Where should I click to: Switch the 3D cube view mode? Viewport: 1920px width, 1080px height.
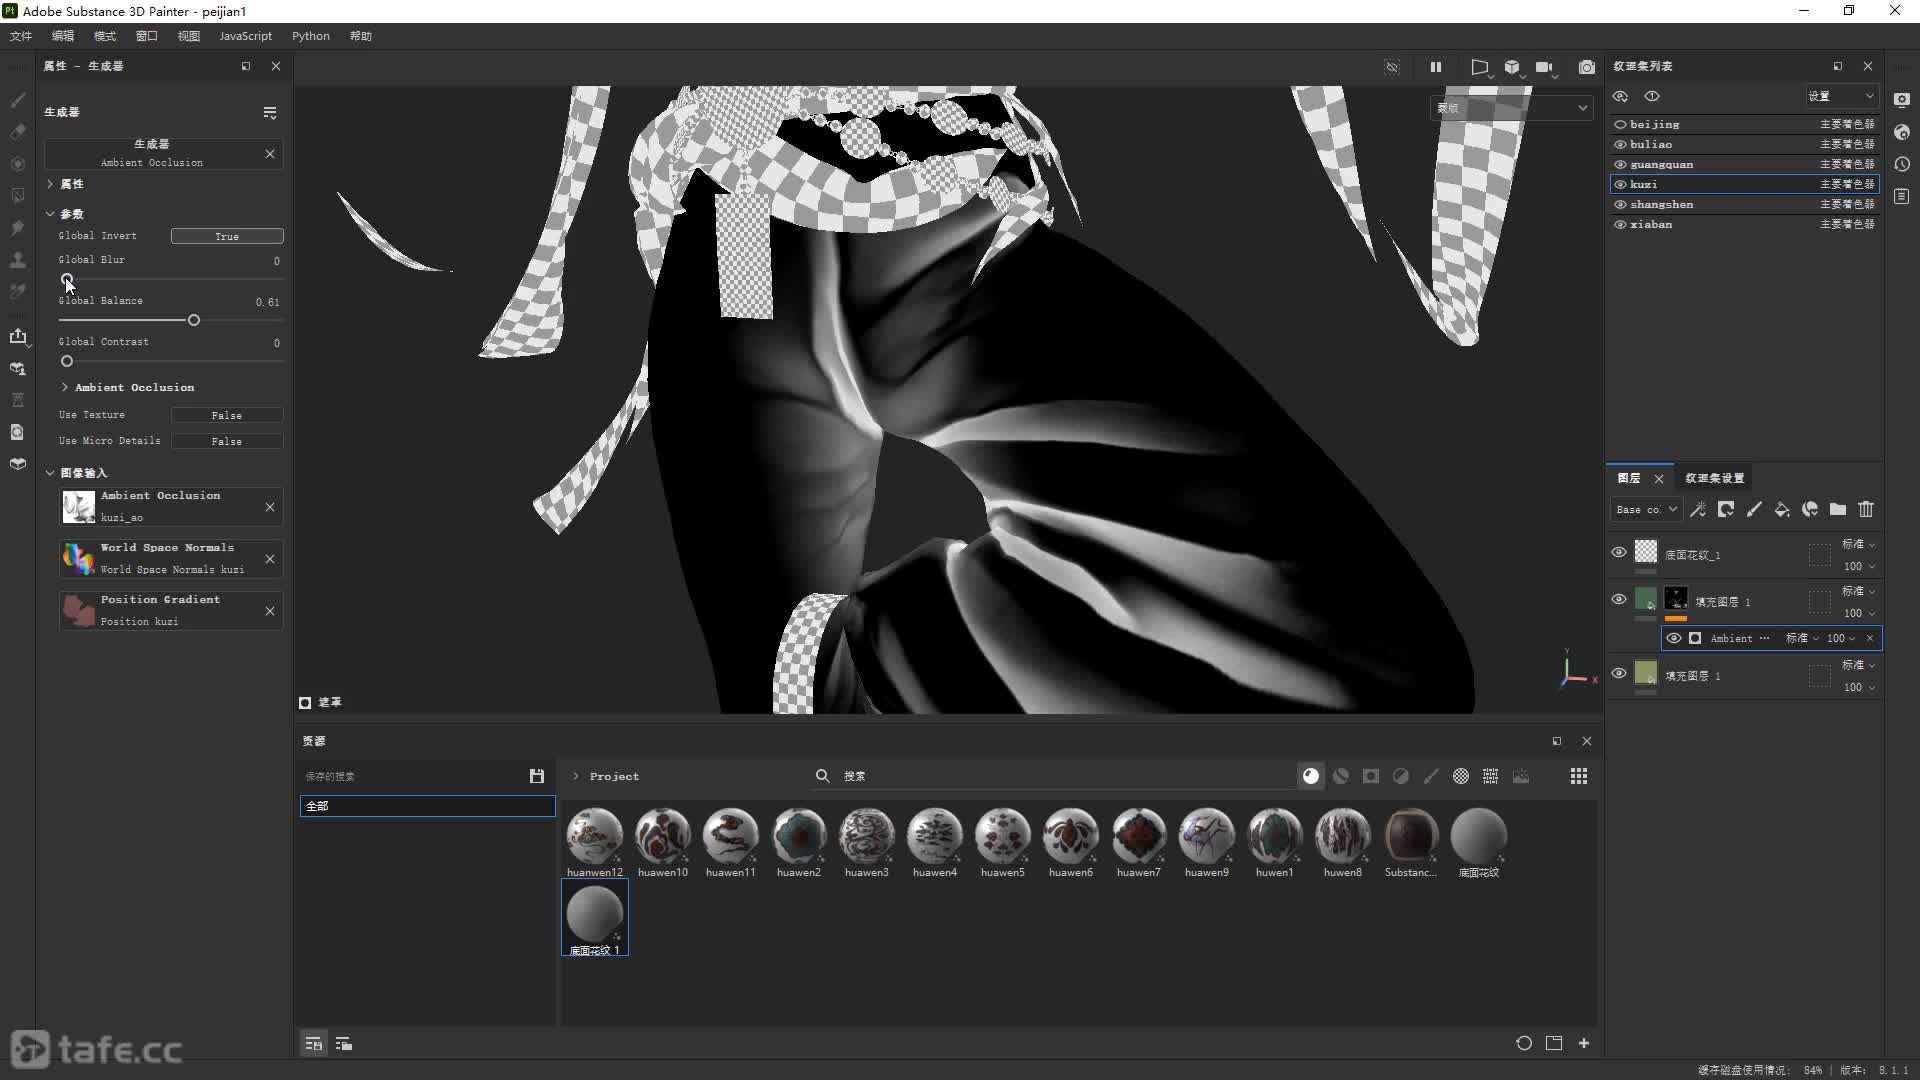click(x=1512, y=67)
